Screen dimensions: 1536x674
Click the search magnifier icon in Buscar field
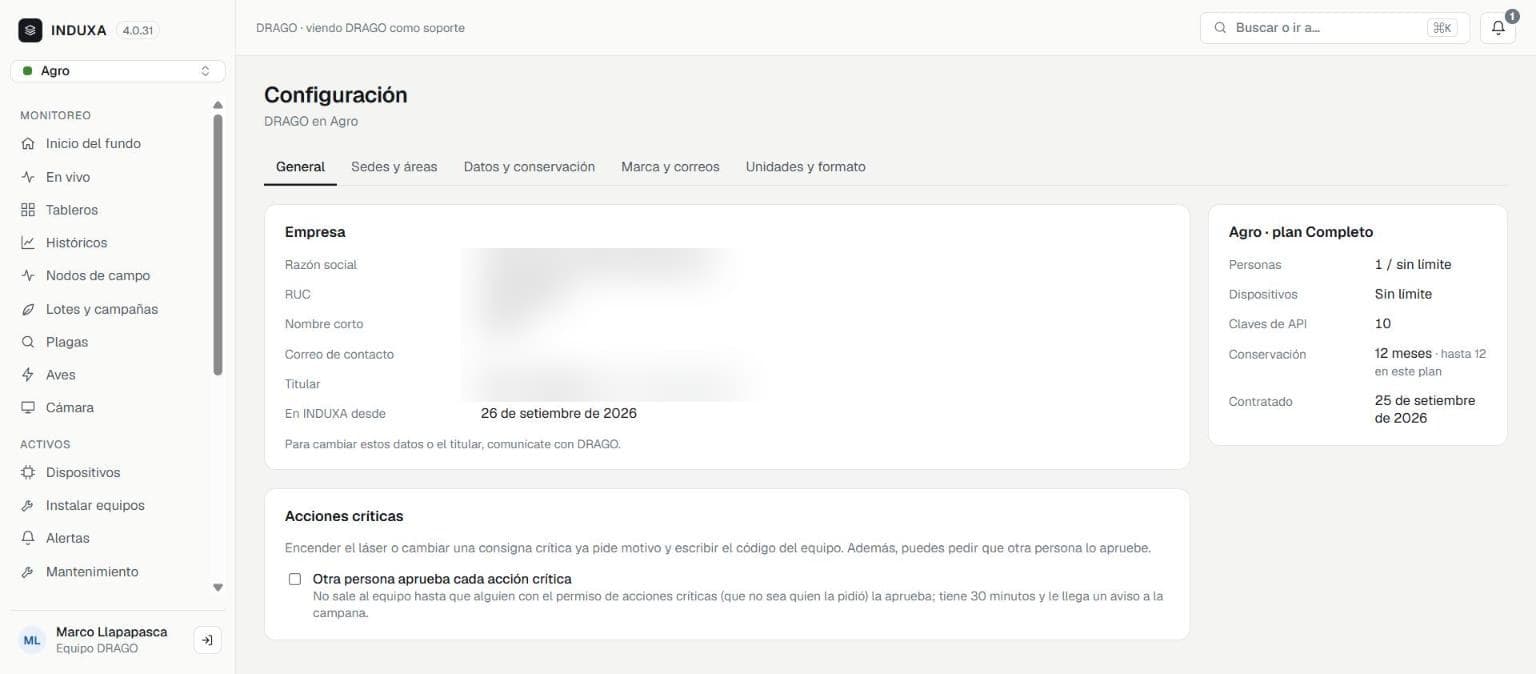(1220, 28)
